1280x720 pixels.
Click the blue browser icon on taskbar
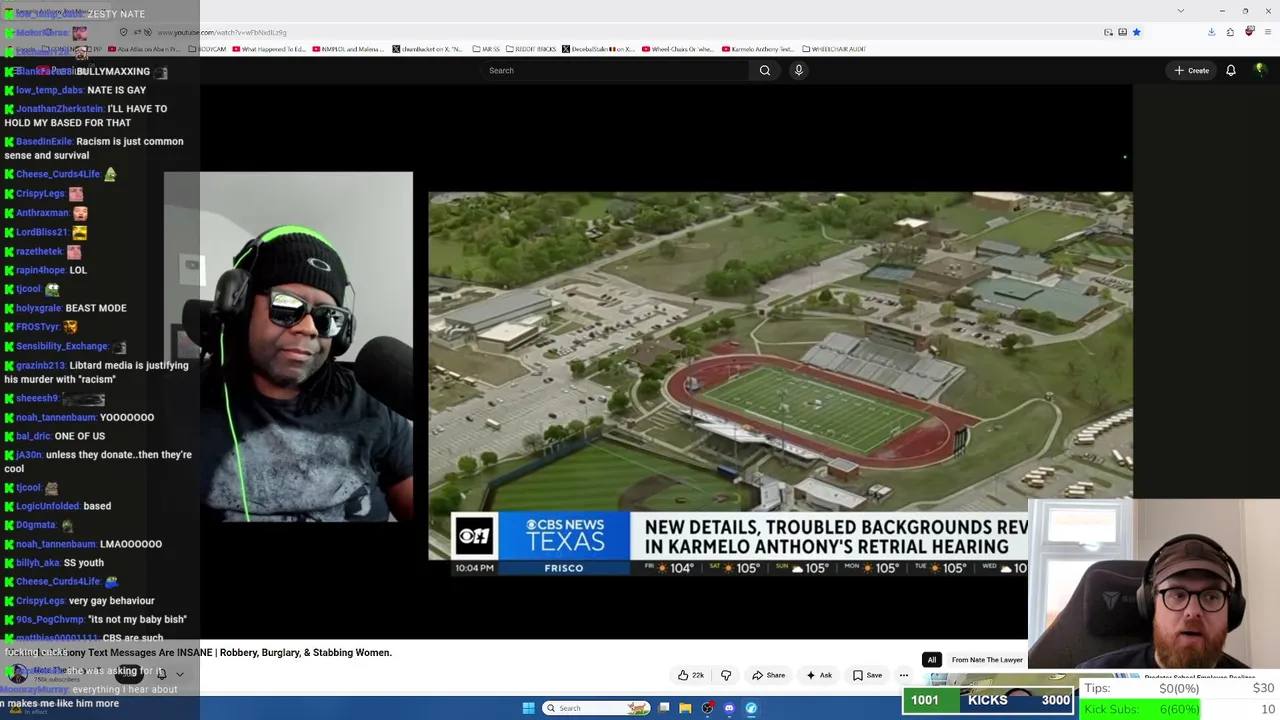[x=751, y=708]
